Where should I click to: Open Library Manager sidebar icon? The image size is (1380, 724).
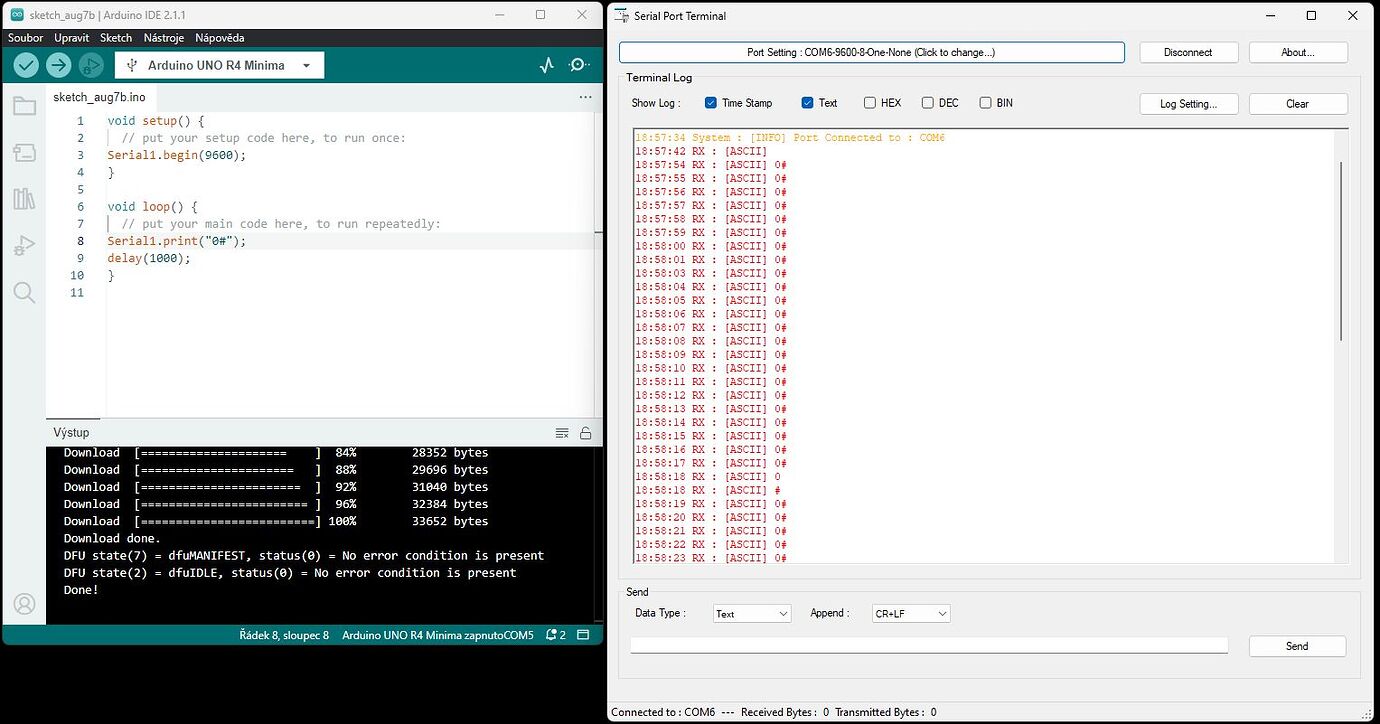click(24, 199)
